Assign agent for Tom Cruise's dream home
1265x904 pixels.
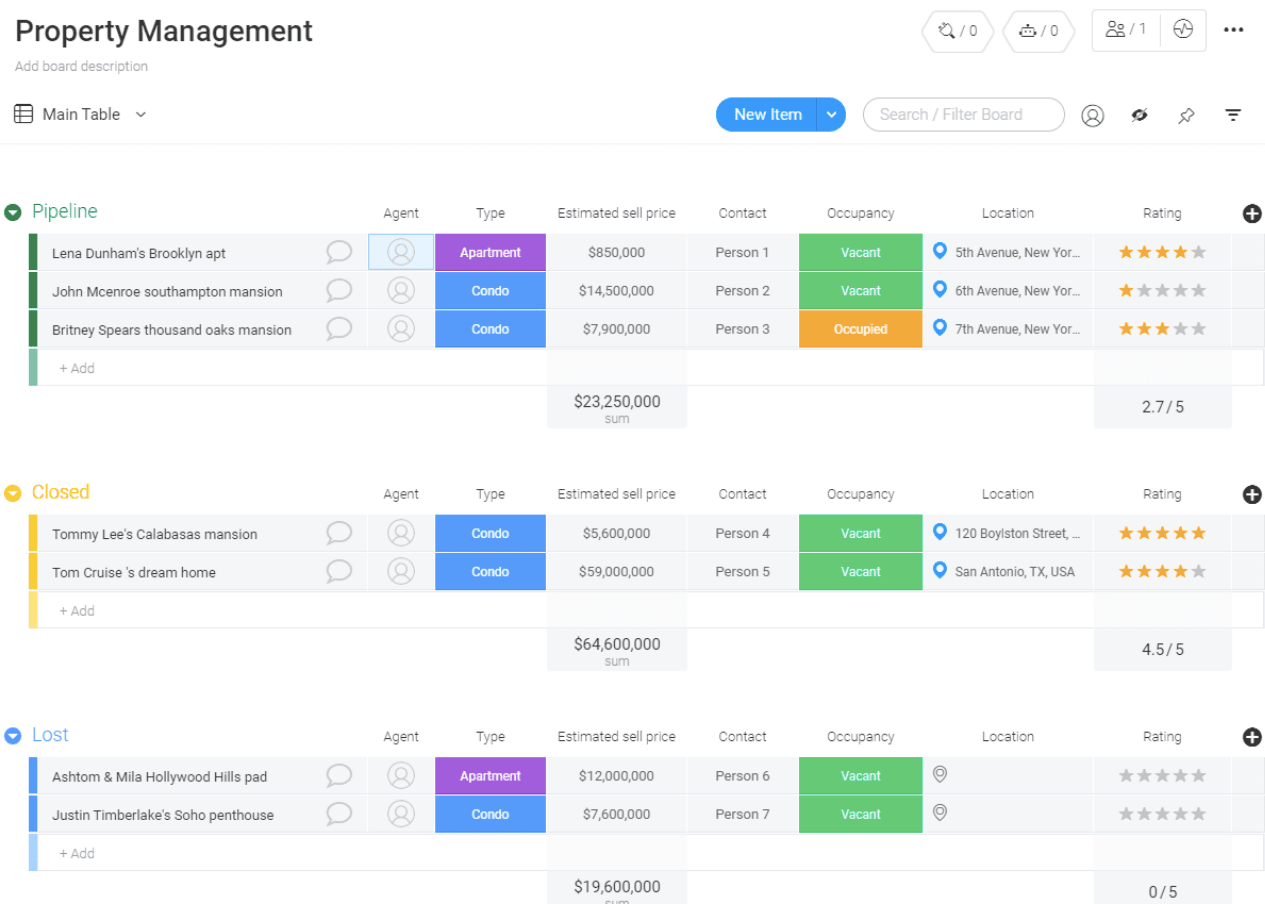pos(401,572)
